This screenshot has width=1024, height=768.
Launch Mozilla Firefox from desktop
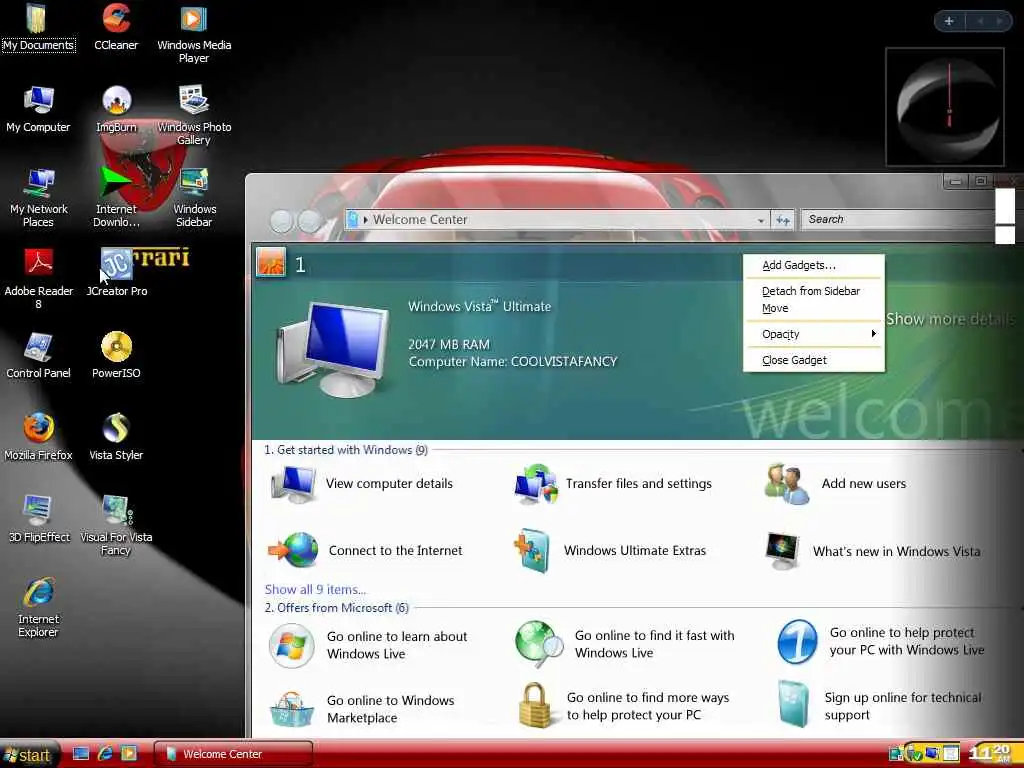(38, 437)
